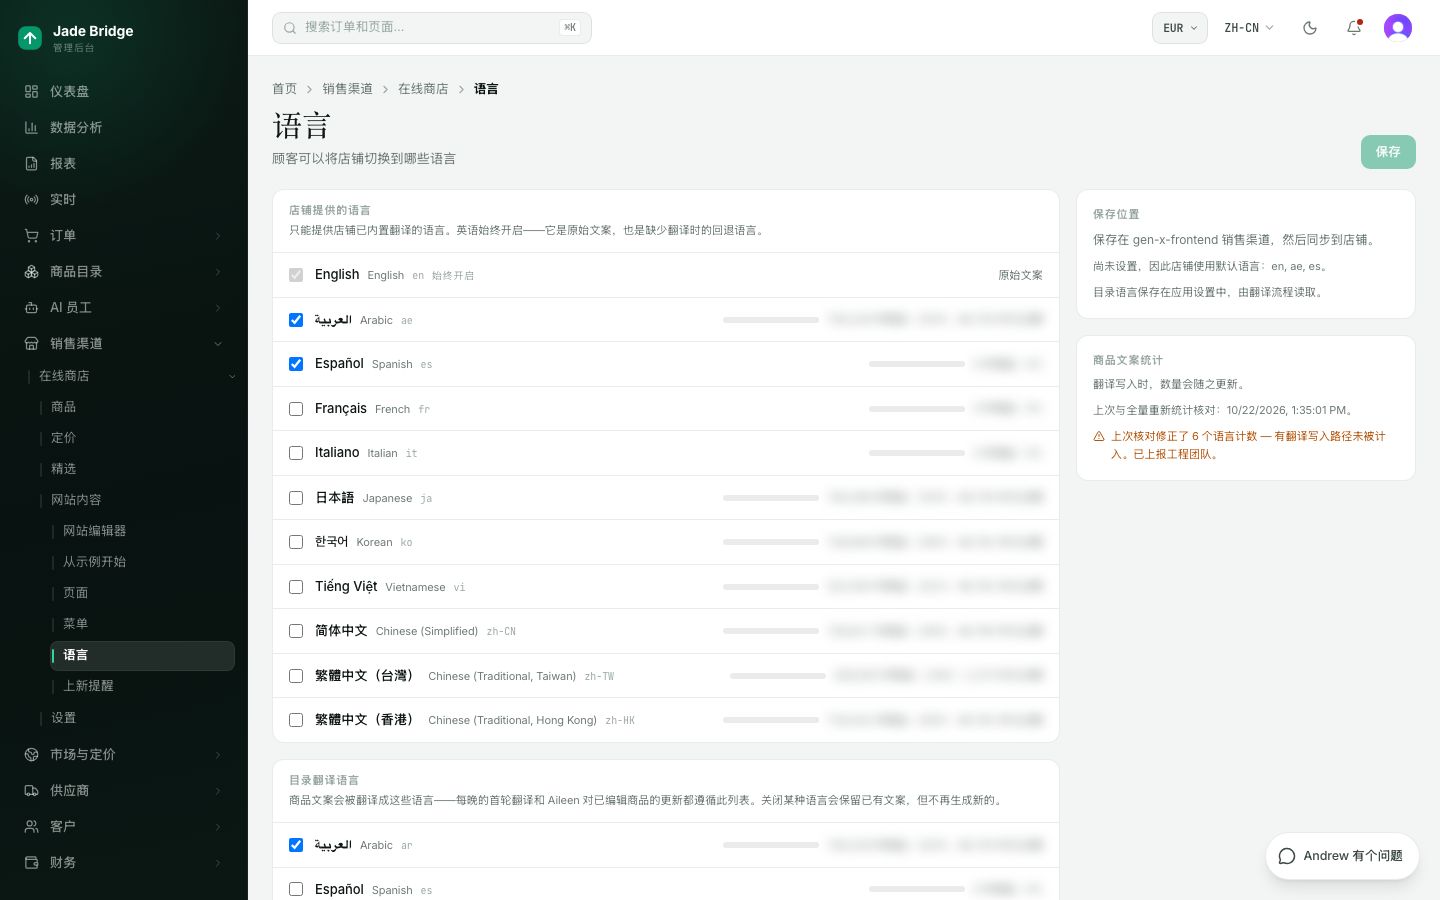
Task: Collapse the 销售渠道 sidebar chevron
Action: [x=218, y=344]
